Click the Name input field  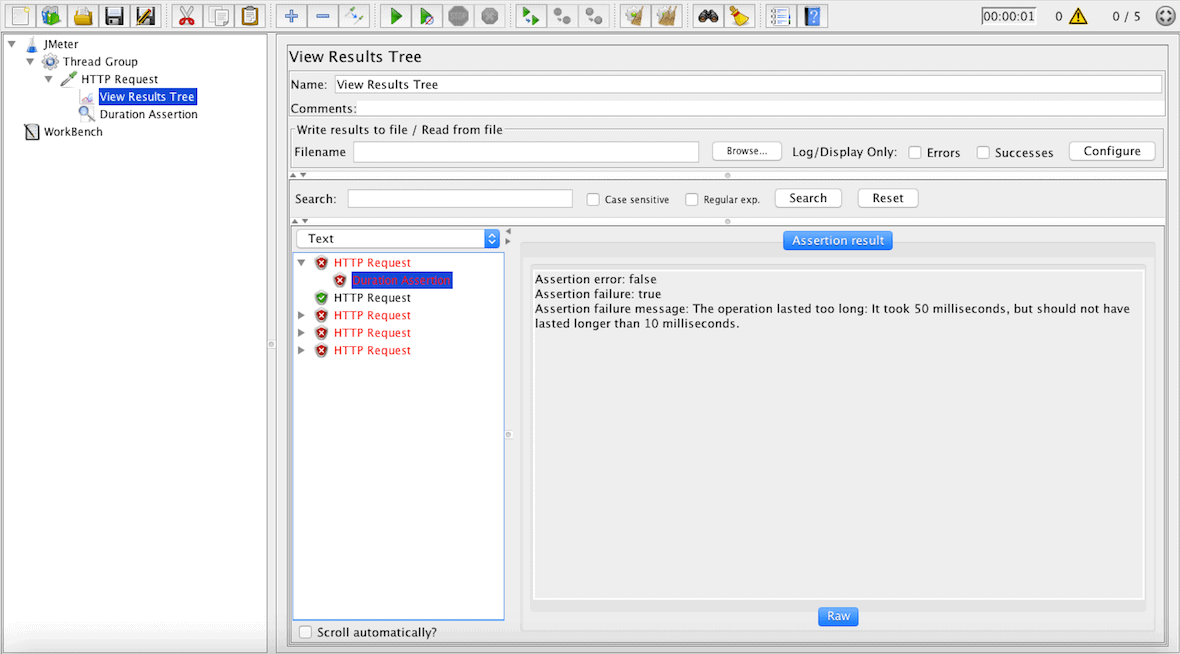point(748,84)
